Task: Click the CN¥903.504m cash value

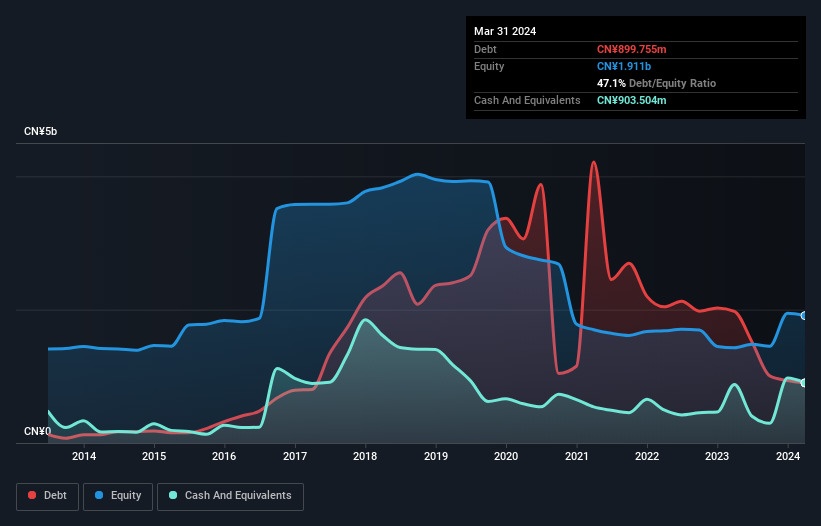Action: pyautogui.click(x=631, y=100)
